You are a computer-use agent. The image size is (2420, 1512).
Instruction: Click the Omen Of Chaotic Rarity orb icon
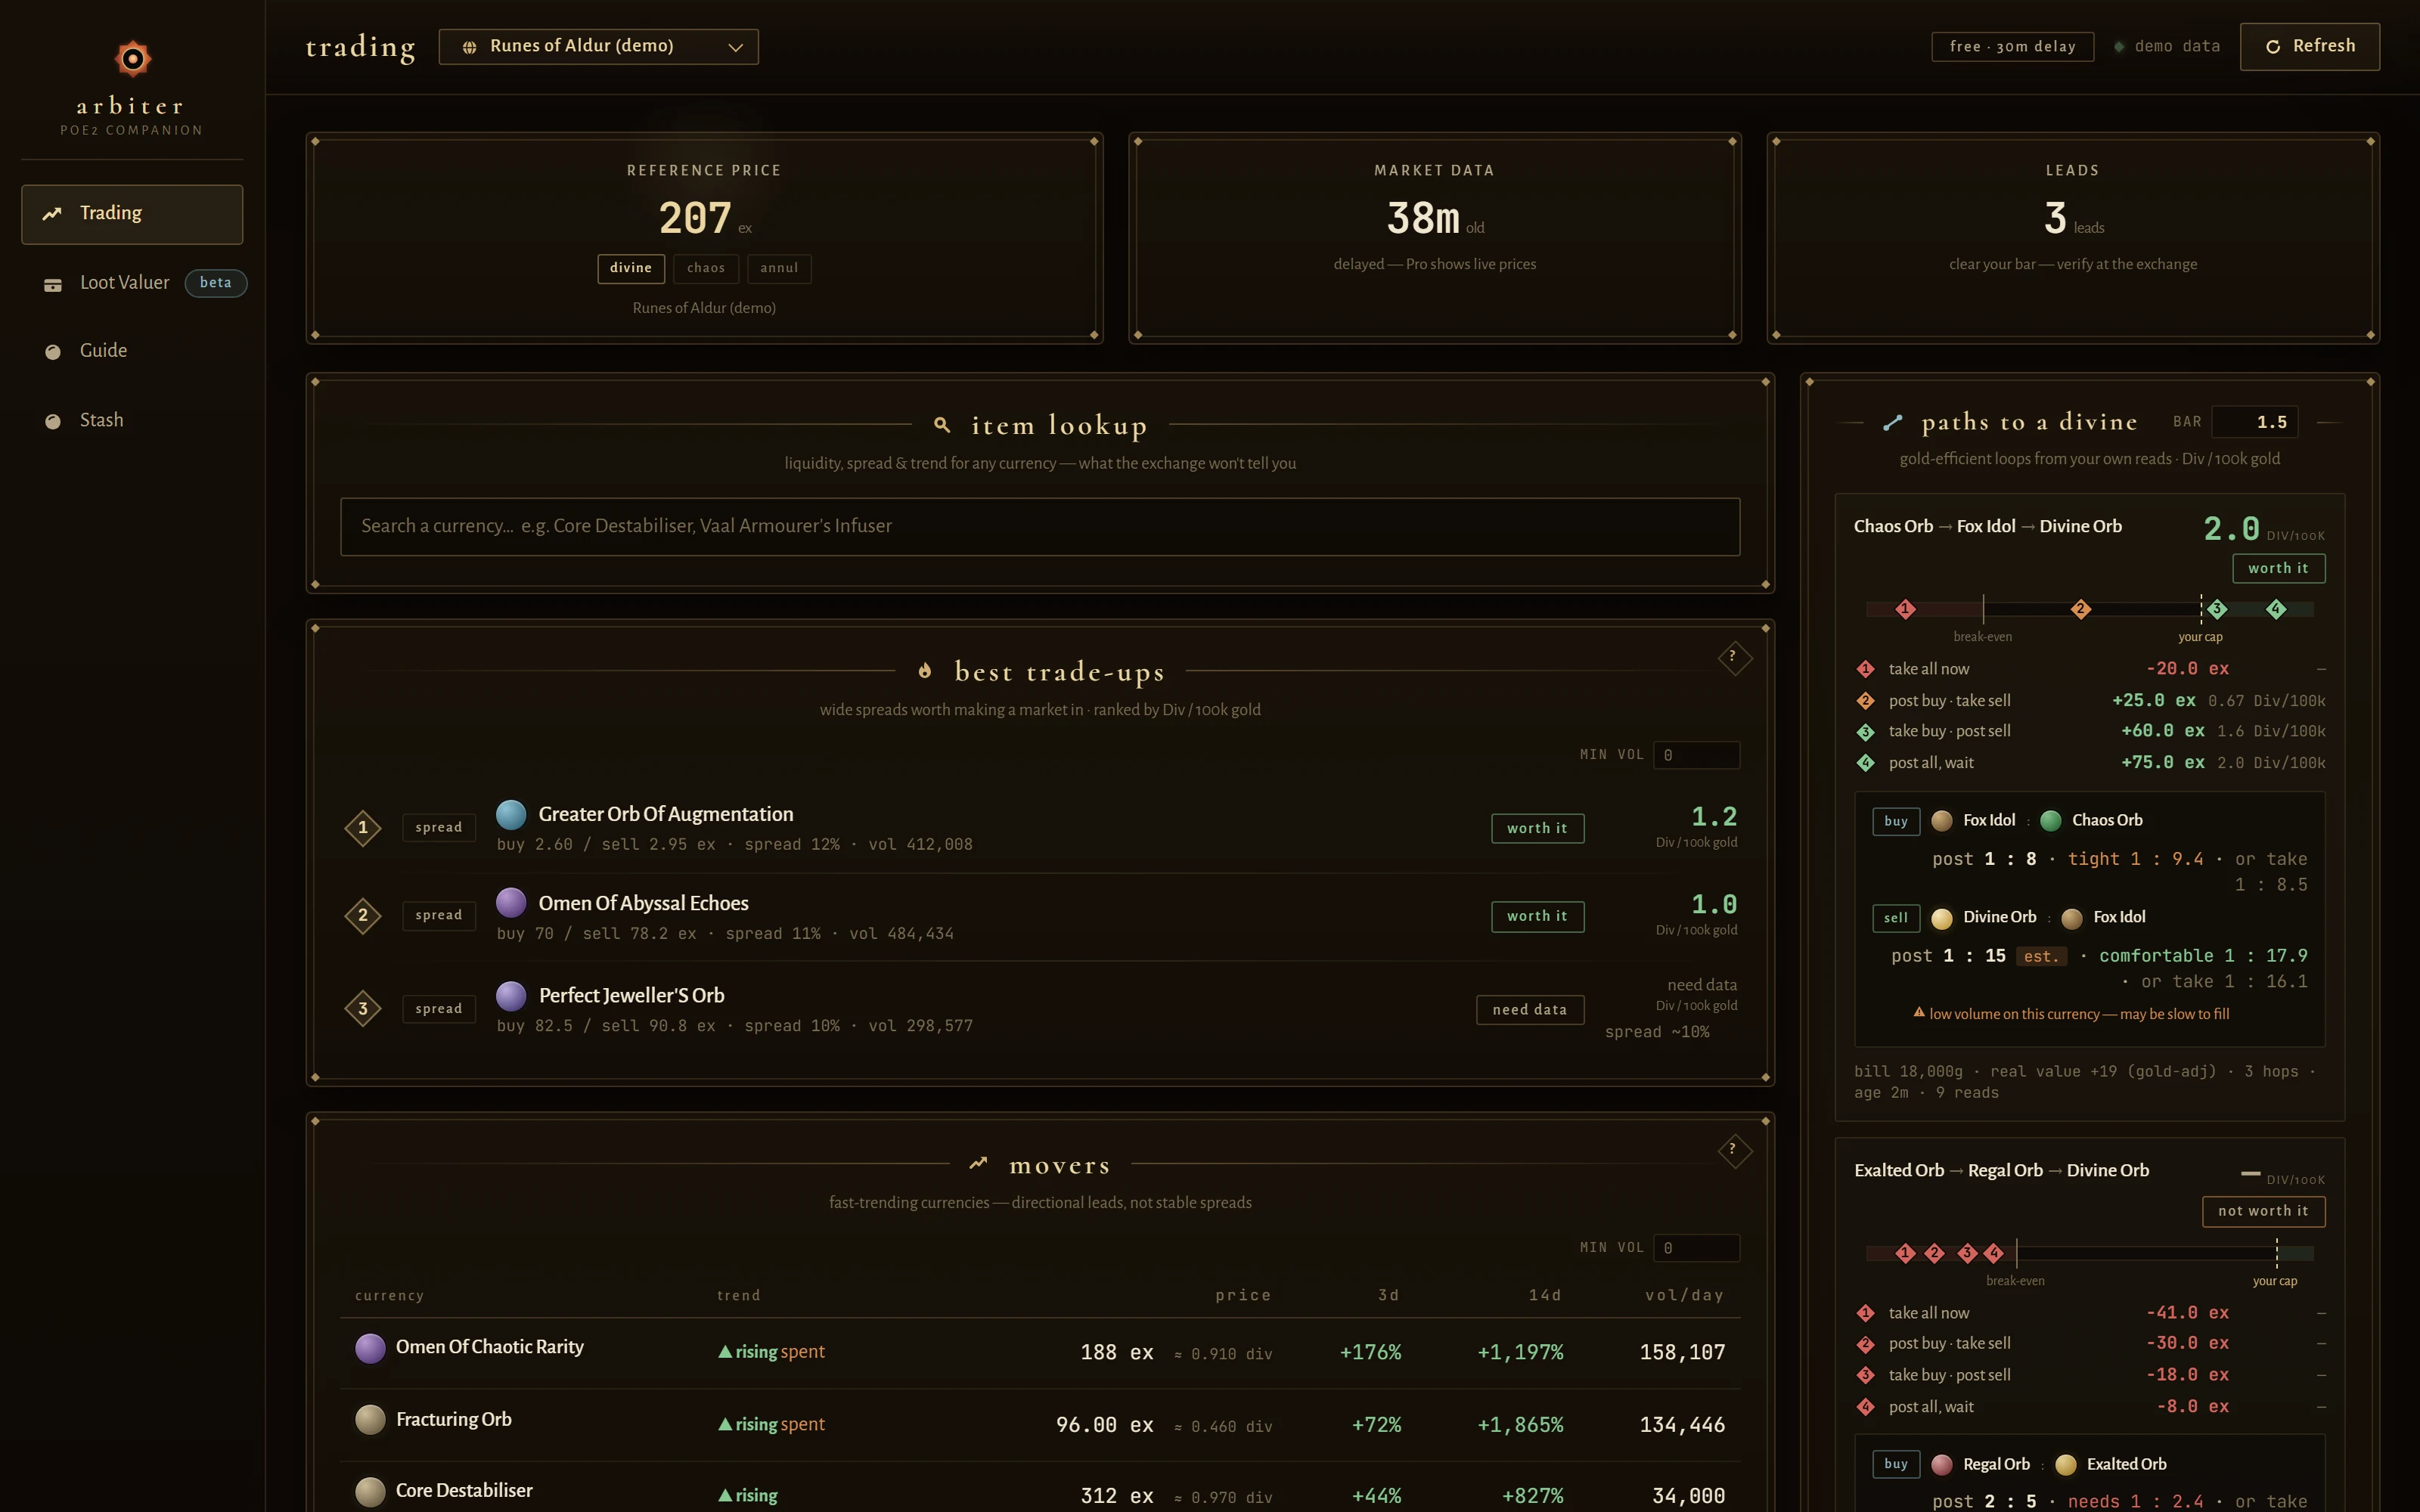tap(370, 1348)
